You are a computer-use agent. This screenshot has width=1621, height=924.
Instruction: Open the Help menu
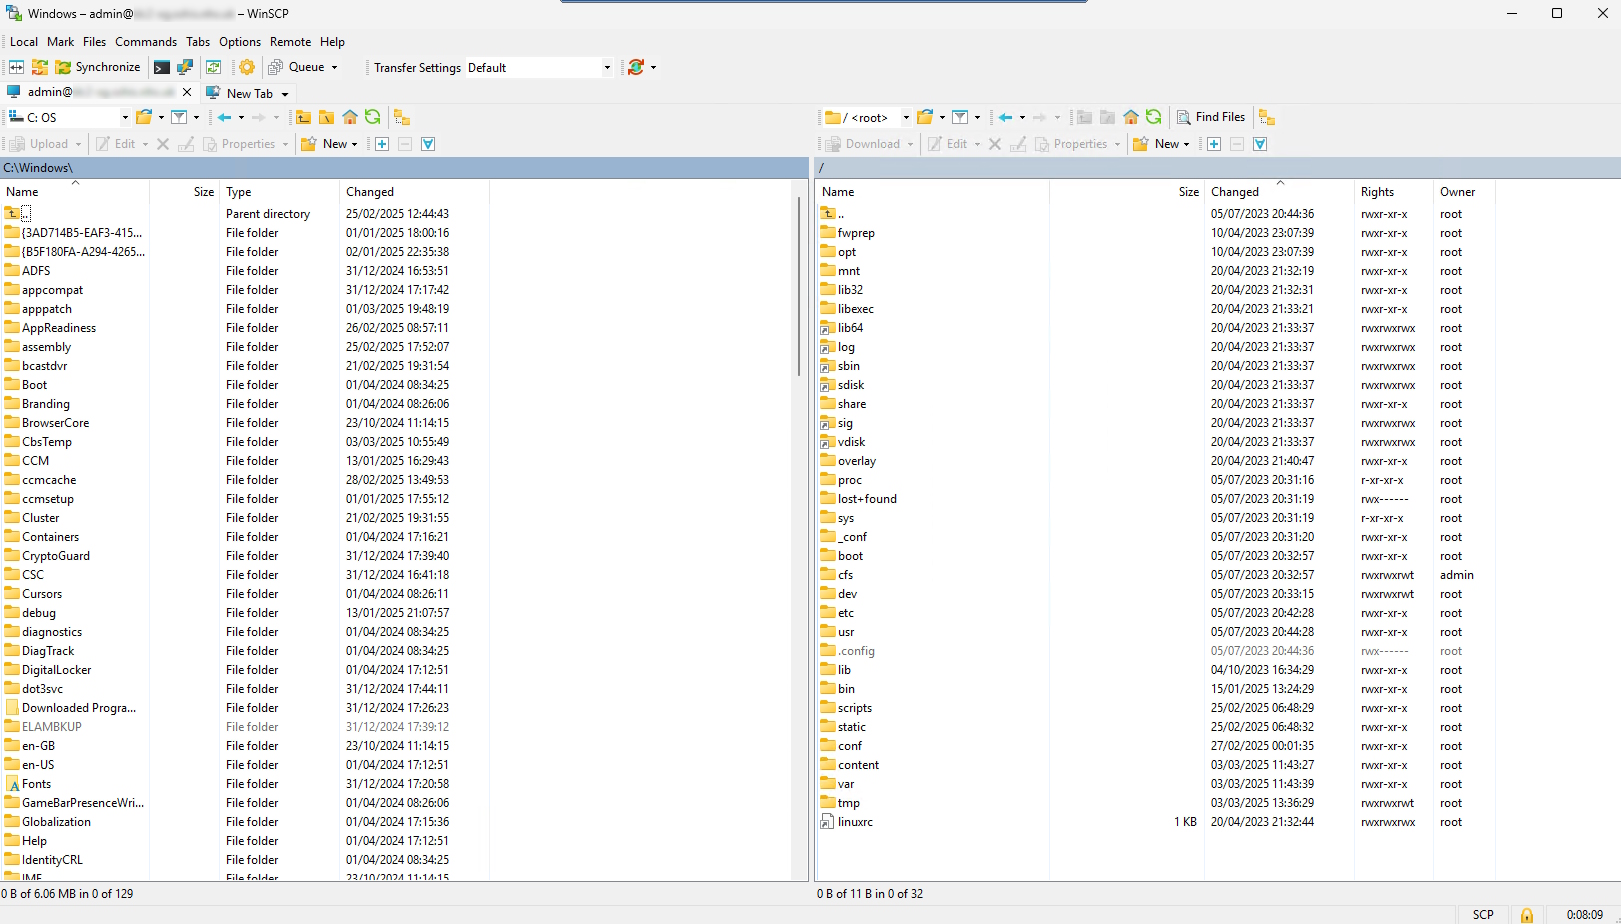point(332,42)
